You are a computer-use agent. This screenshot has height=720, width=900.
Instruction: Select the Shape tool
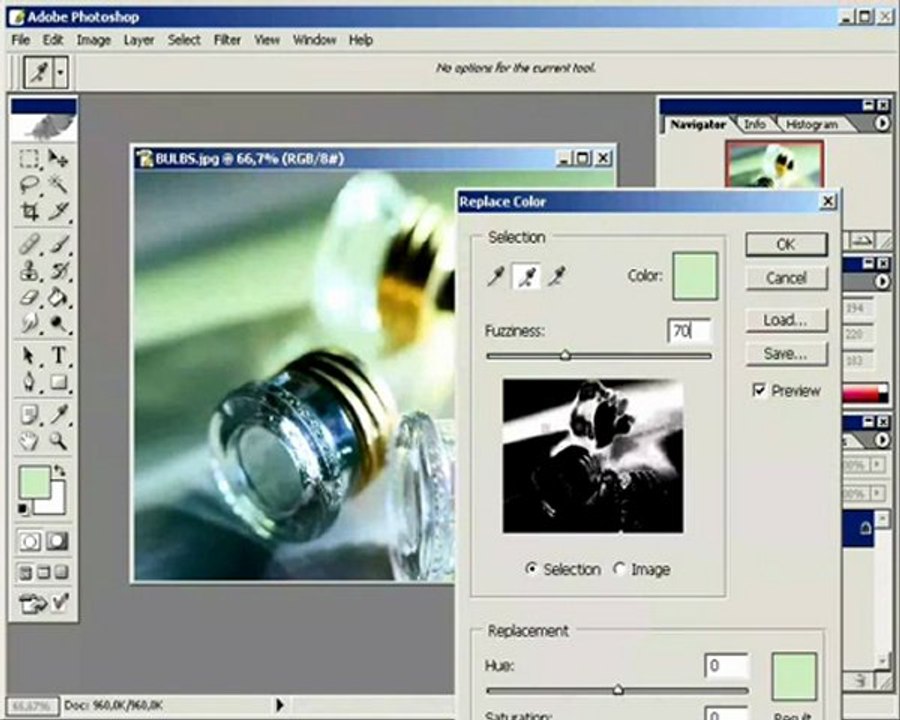58,382
